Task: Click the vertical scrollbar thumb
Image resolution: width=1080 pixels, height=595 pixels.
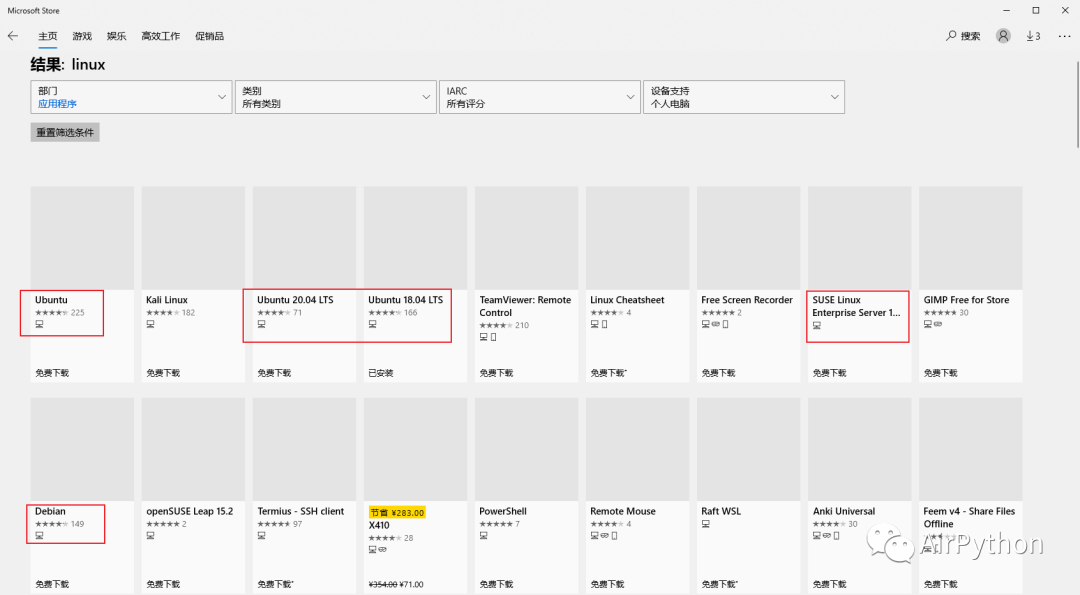Action: (x=1077, y=103)
